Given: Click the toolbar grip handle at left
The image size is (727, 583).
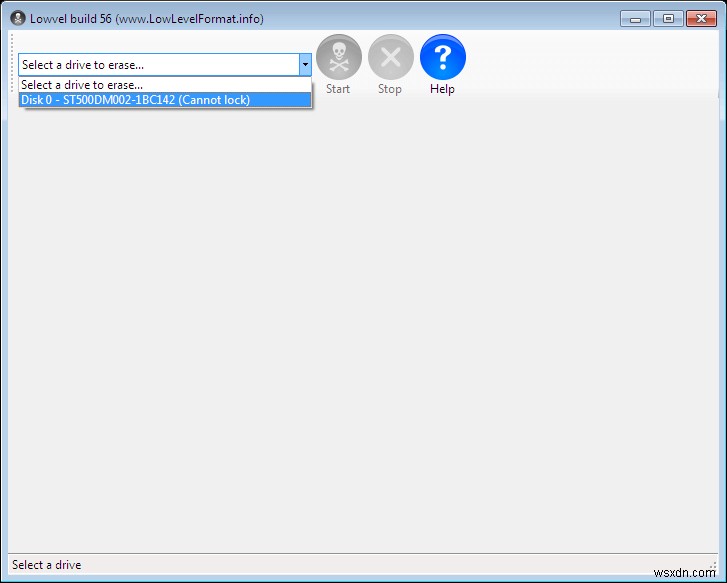Looking at the screenshot, I should coord(12,63).
